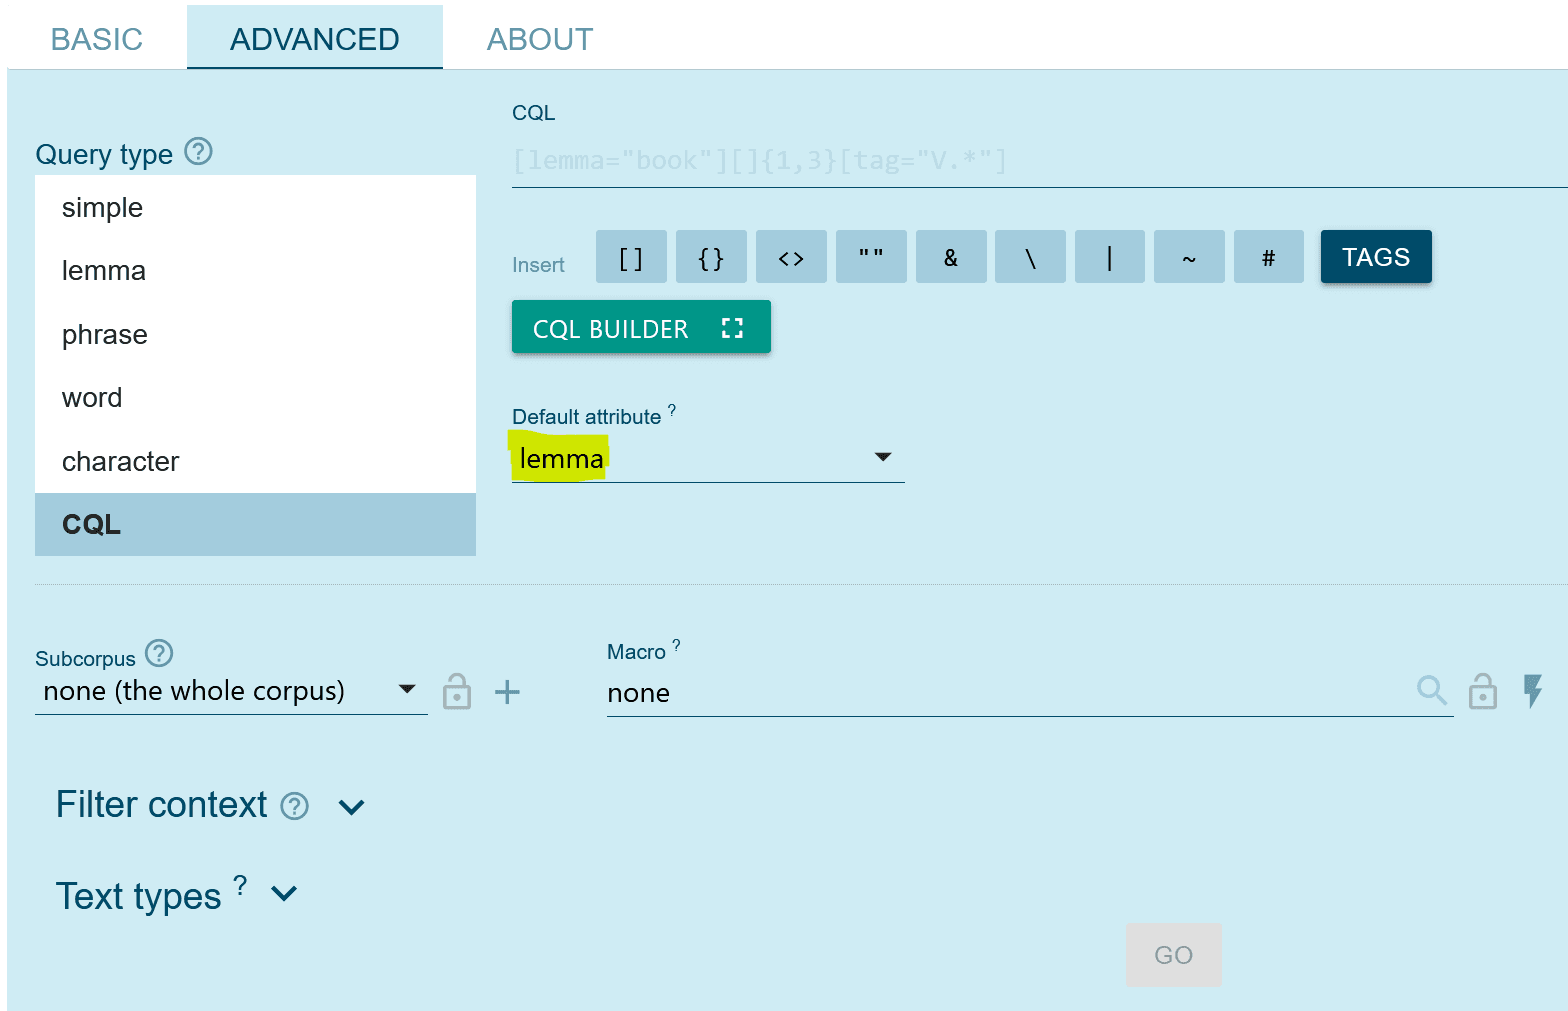Click the plus icon to add subcorpus
1568x1011 pixels.
pyautogui.click(x=507, y=692)
